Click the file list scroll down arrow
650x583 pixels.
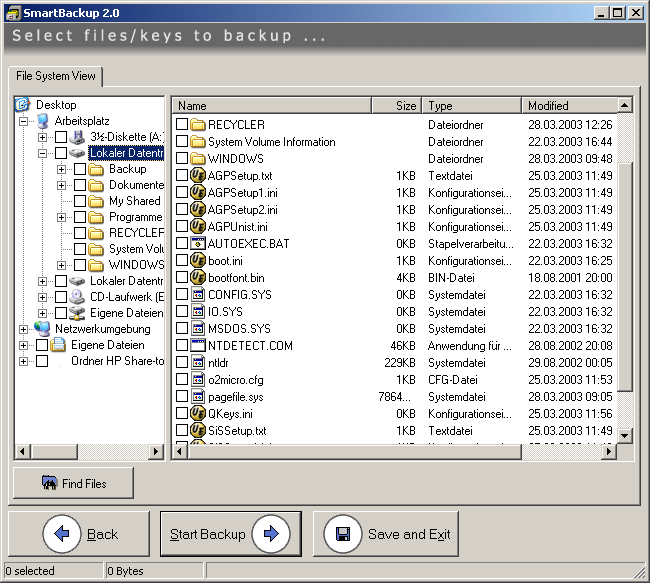[x=625, y=435]
